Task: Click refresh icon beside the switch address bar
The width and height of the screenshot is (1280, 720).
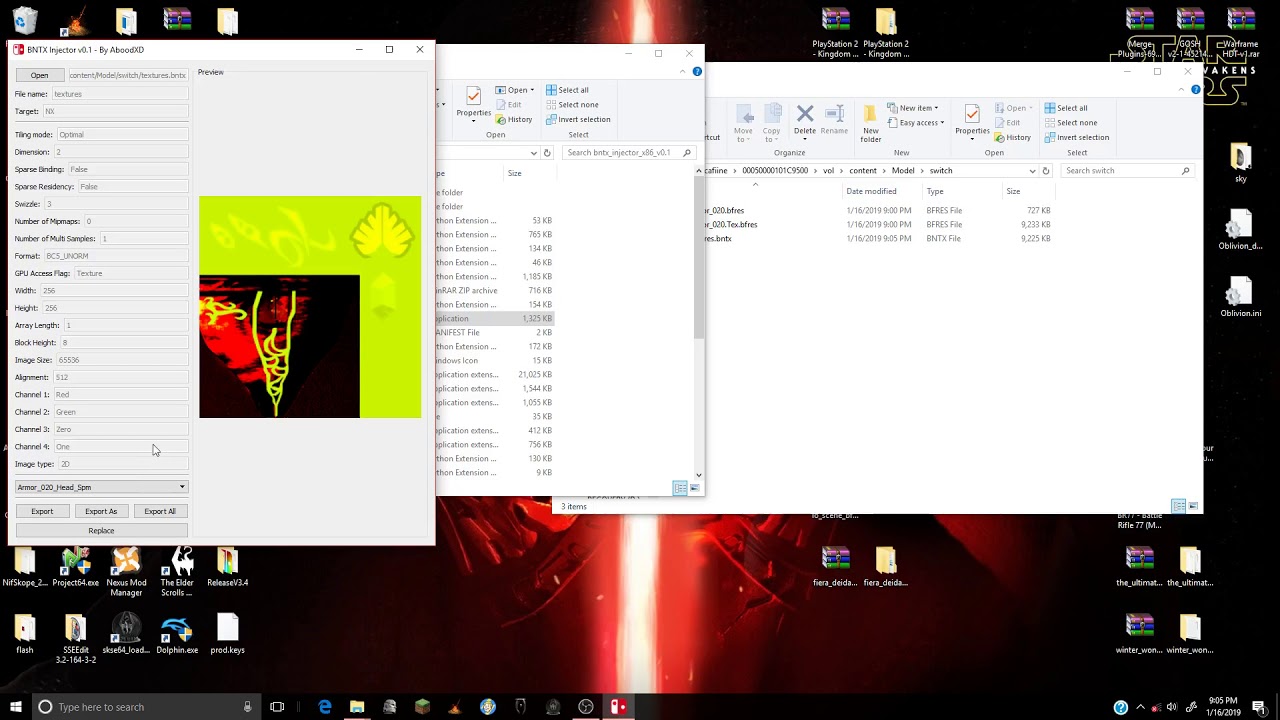Action: [x=1046, y=171]
